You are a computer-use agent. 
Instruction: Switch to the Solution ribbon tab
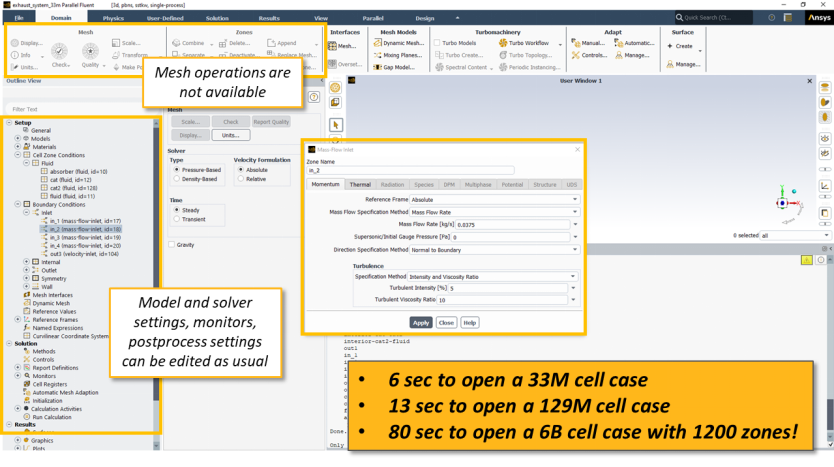(217, 18)
